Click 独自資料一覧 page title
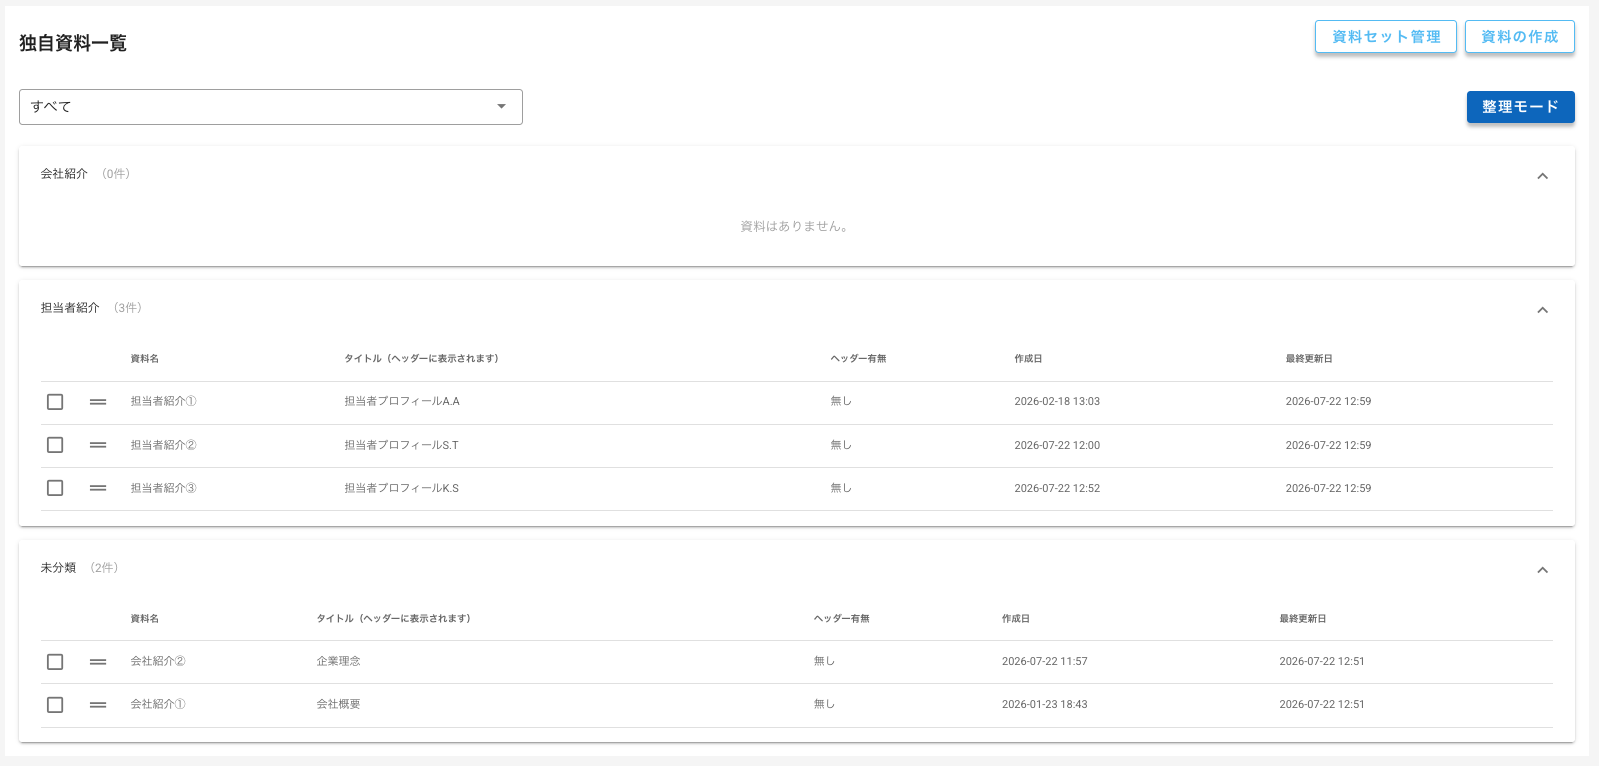1599x766 pixels. point(73,43)
